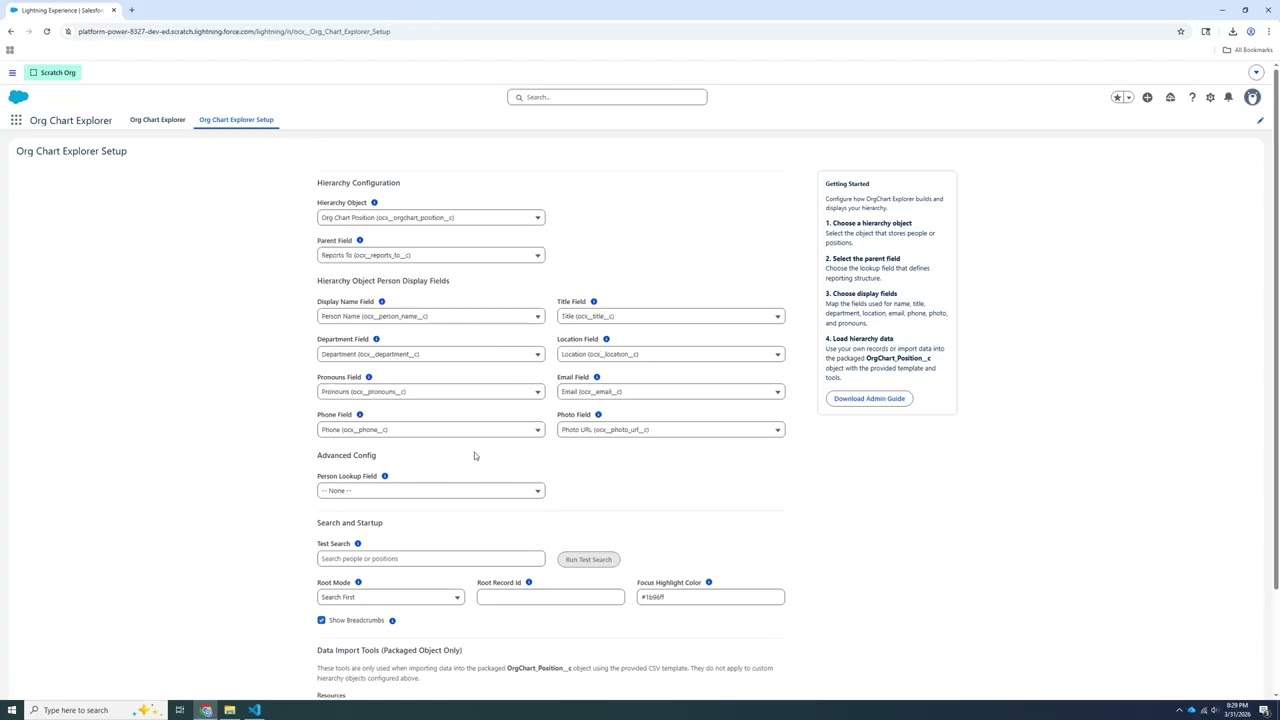Click the Root Record Id input
Image resolution: width=1280 pixels, height=720 pixels.
click(551, 597)
